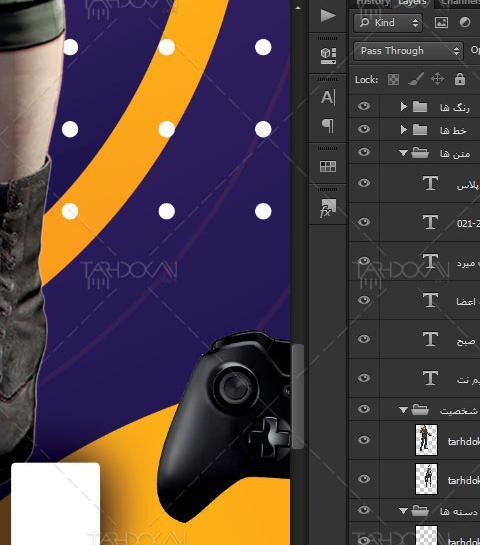Toggle visibility of نت text layer
The image size is (480, 545).
364,378
